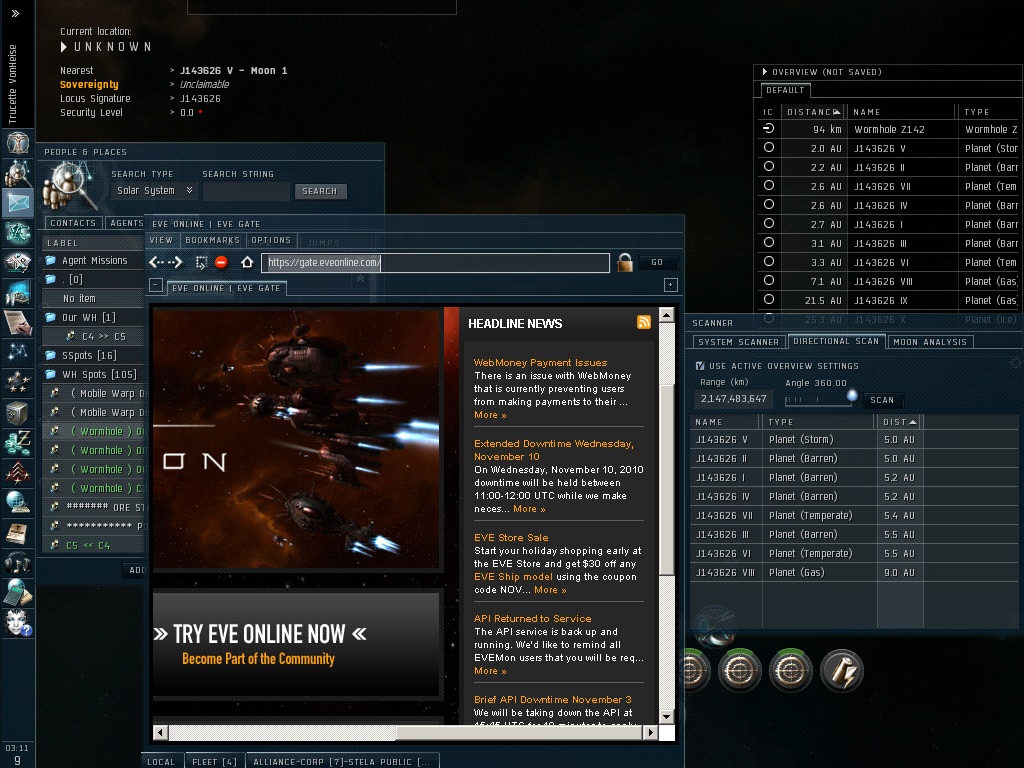
Task: Open Journal book icon
Action: 18,532
